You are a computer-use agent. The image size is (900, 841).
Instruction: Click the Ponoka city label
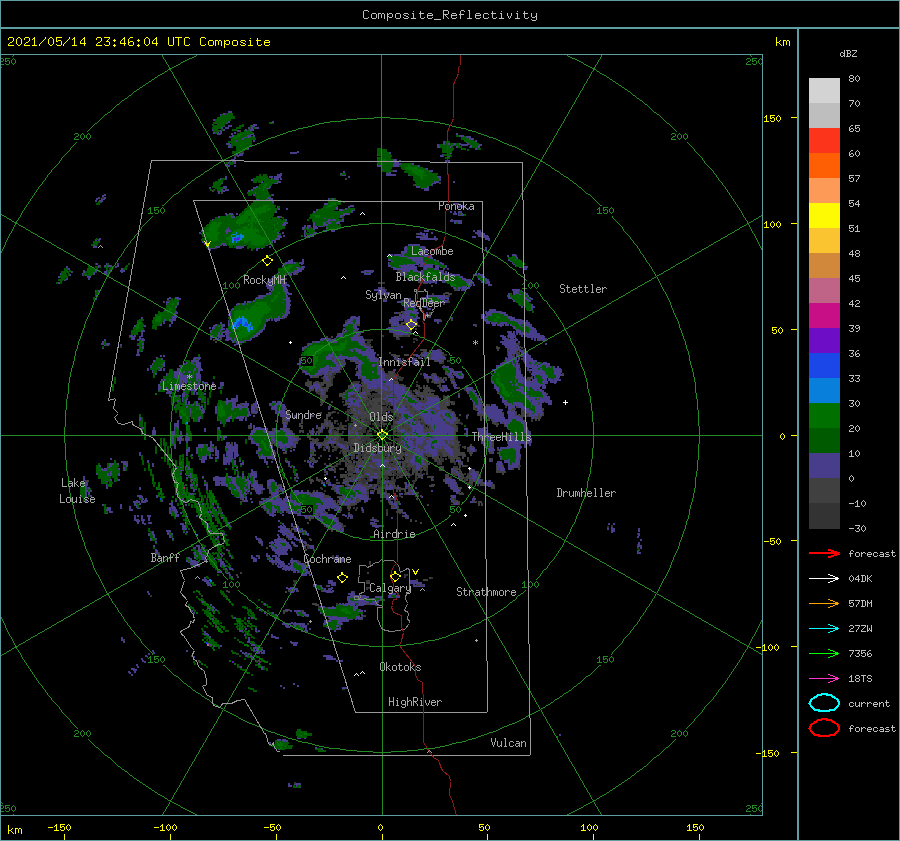click(x=456, y=206)
